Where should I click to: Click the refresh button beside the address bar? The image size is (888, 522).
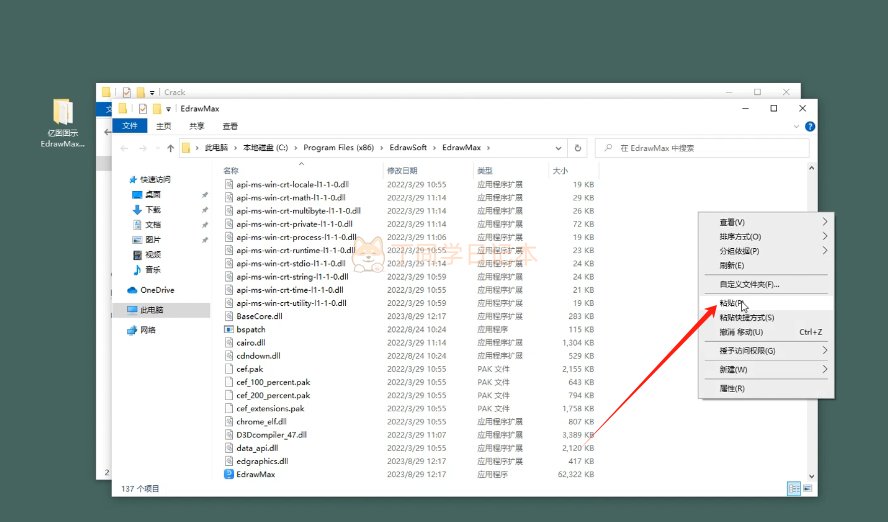[577, 148]
